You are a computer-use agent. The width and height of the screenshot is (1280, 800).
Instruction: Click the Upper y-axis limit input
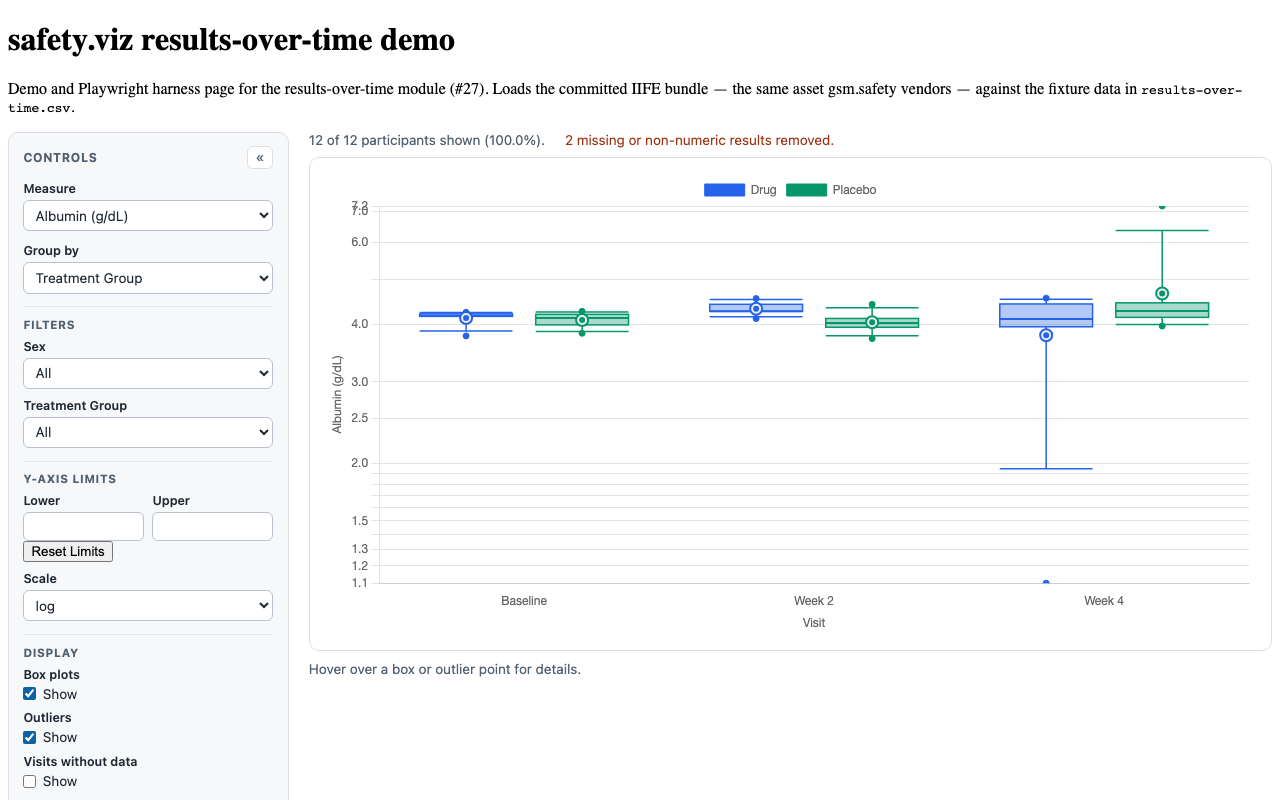pyautogui.click(x=212, y=527)
